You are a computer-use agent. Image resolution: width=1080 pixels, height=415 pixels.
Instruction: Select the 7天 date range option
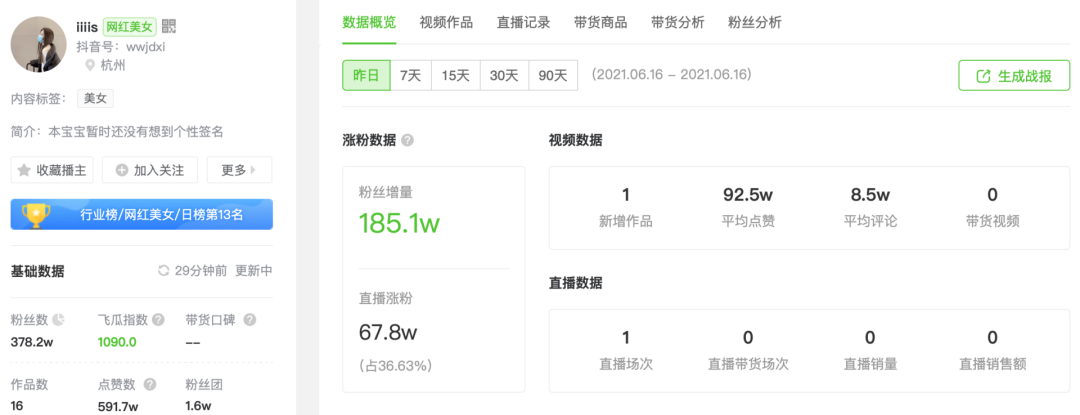[411, 75]
